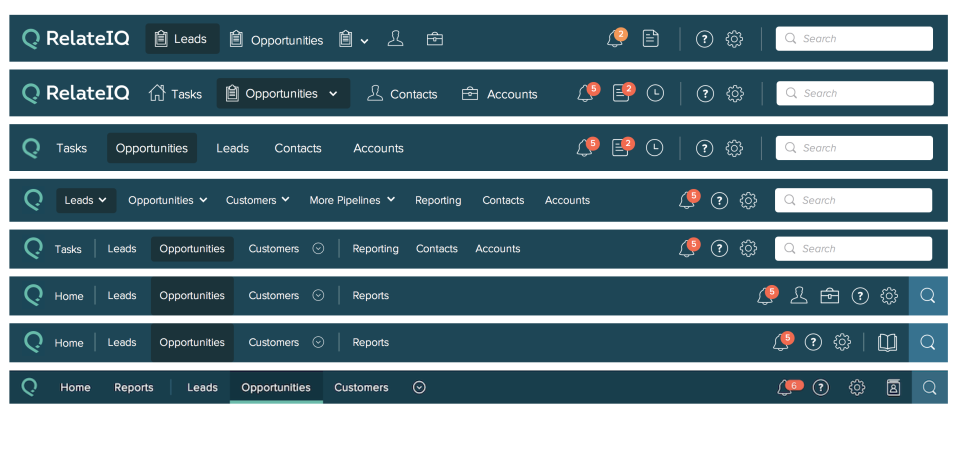The height and width of the screenshot is (456, 960).
Task: Open Contacts in the third navigation bar
Action: click(298, 148)
